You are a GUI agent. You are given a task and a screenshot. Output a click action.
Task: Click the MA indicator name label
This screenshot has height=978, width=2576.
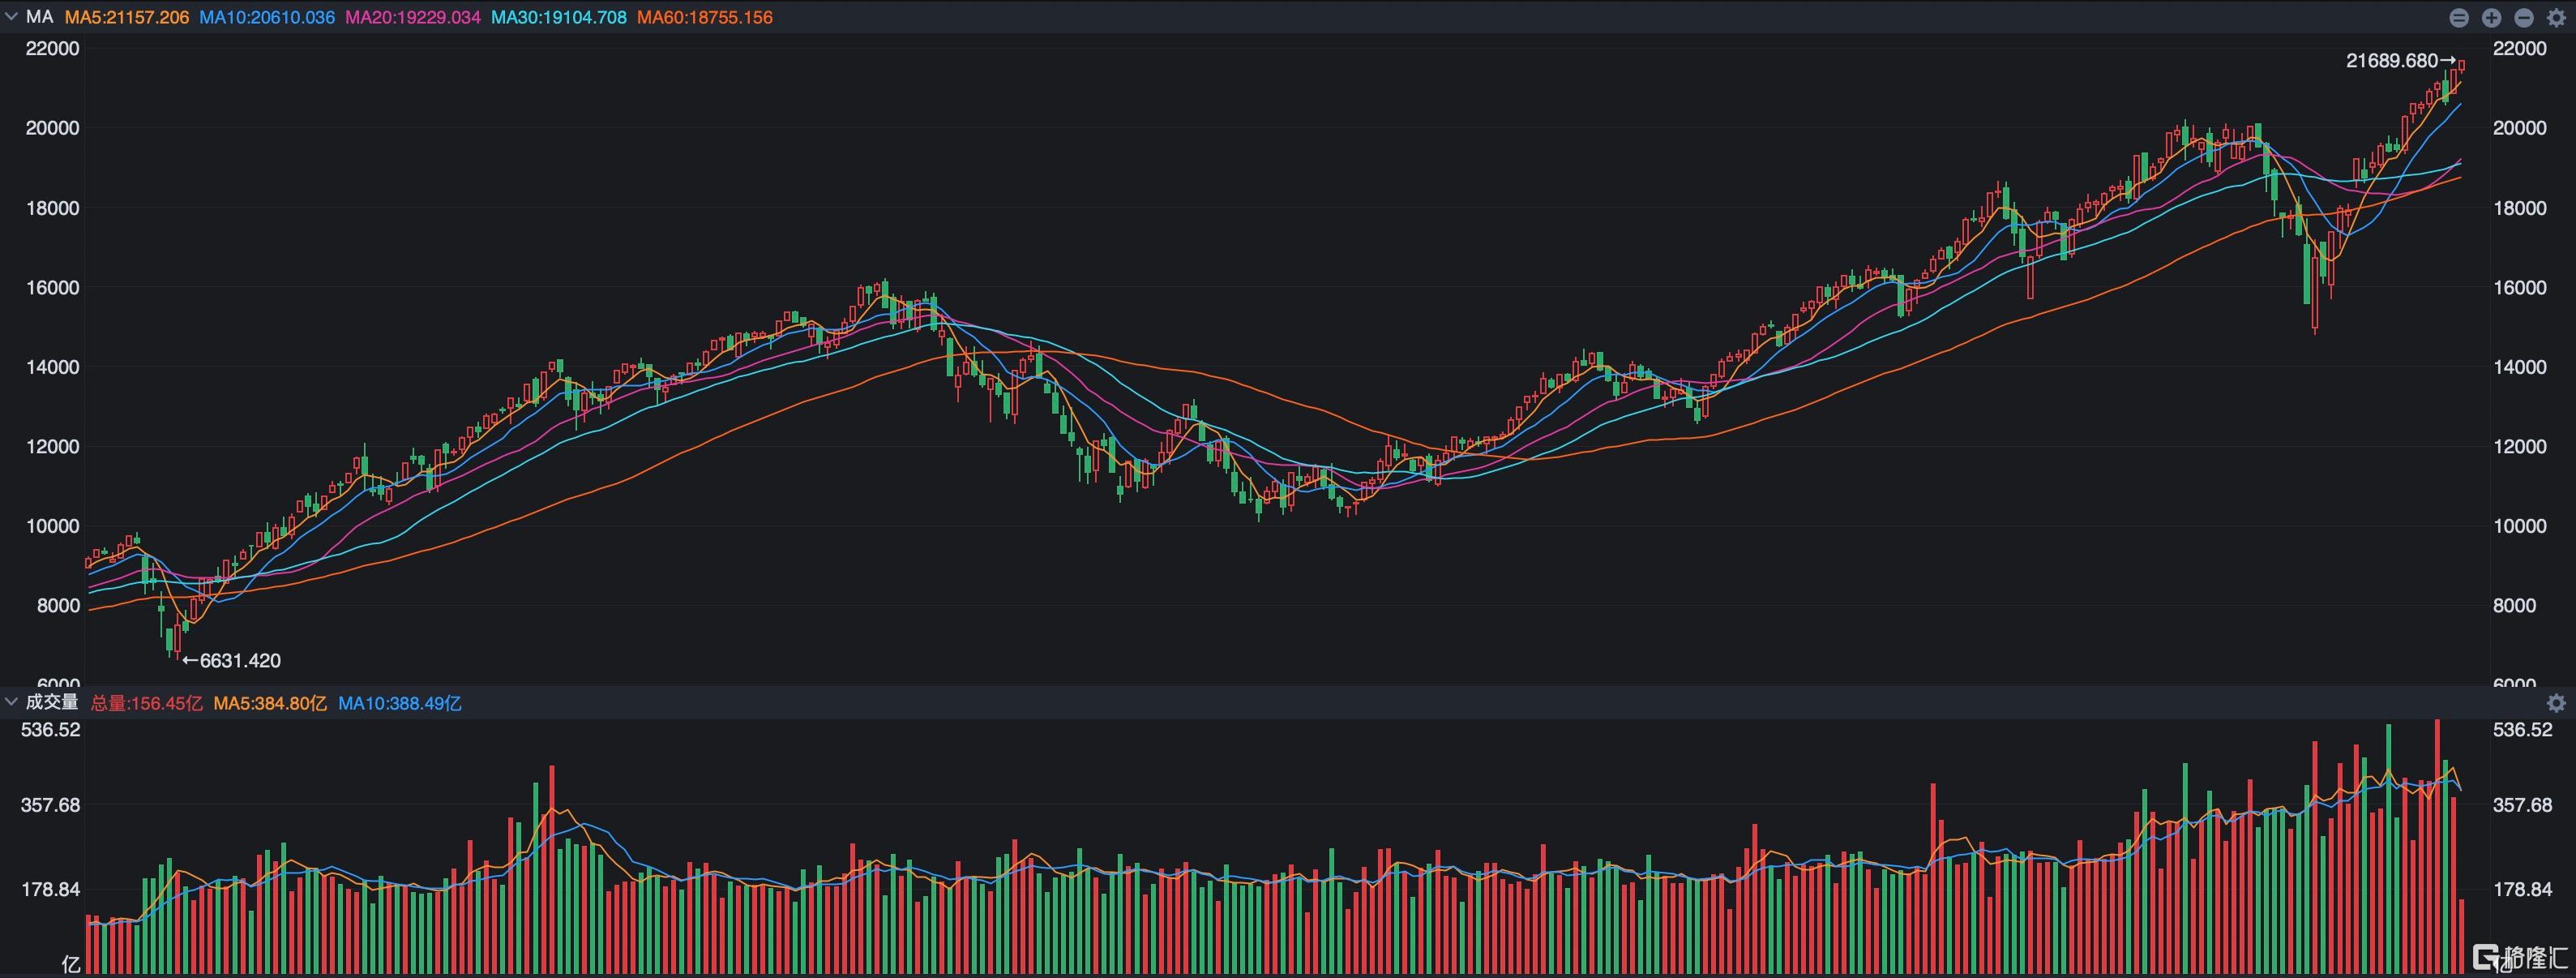(x=40, y=17)
